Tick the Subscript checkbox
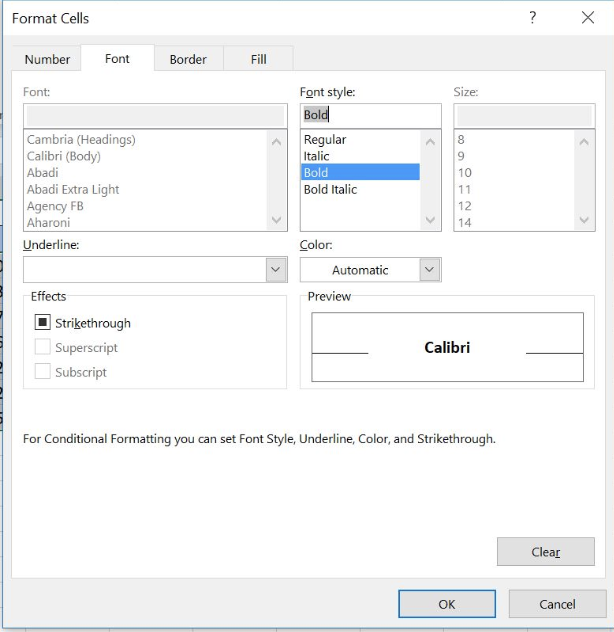The height and width of the screenshot is (632, 614). coord(42,372)
